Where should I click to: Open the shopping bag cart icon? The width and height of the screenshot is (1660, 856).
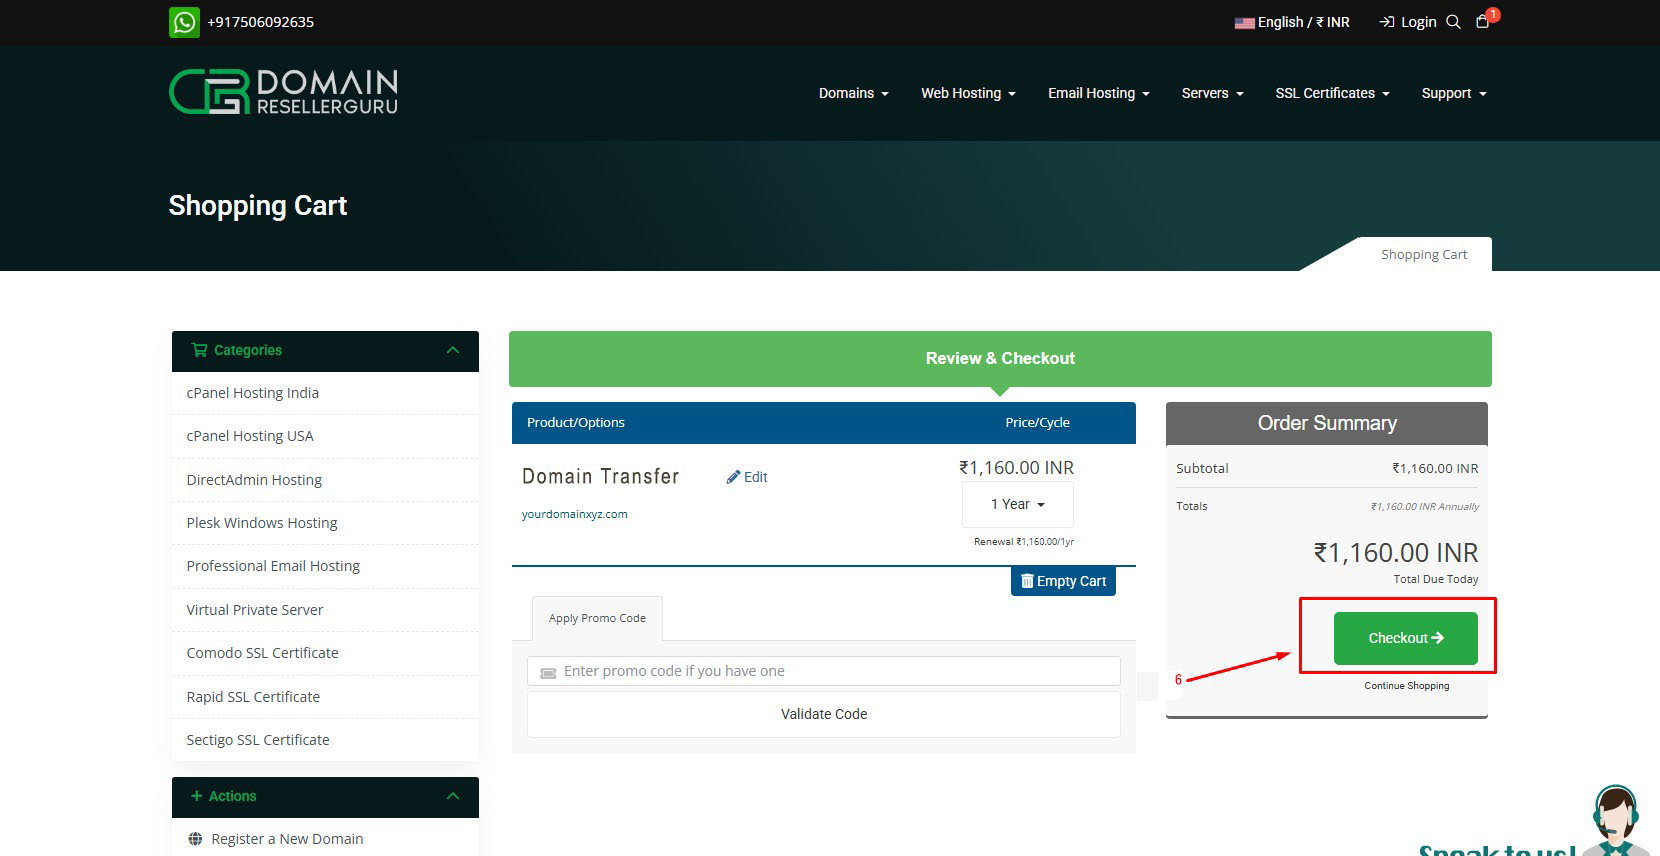click(1482, 22)
